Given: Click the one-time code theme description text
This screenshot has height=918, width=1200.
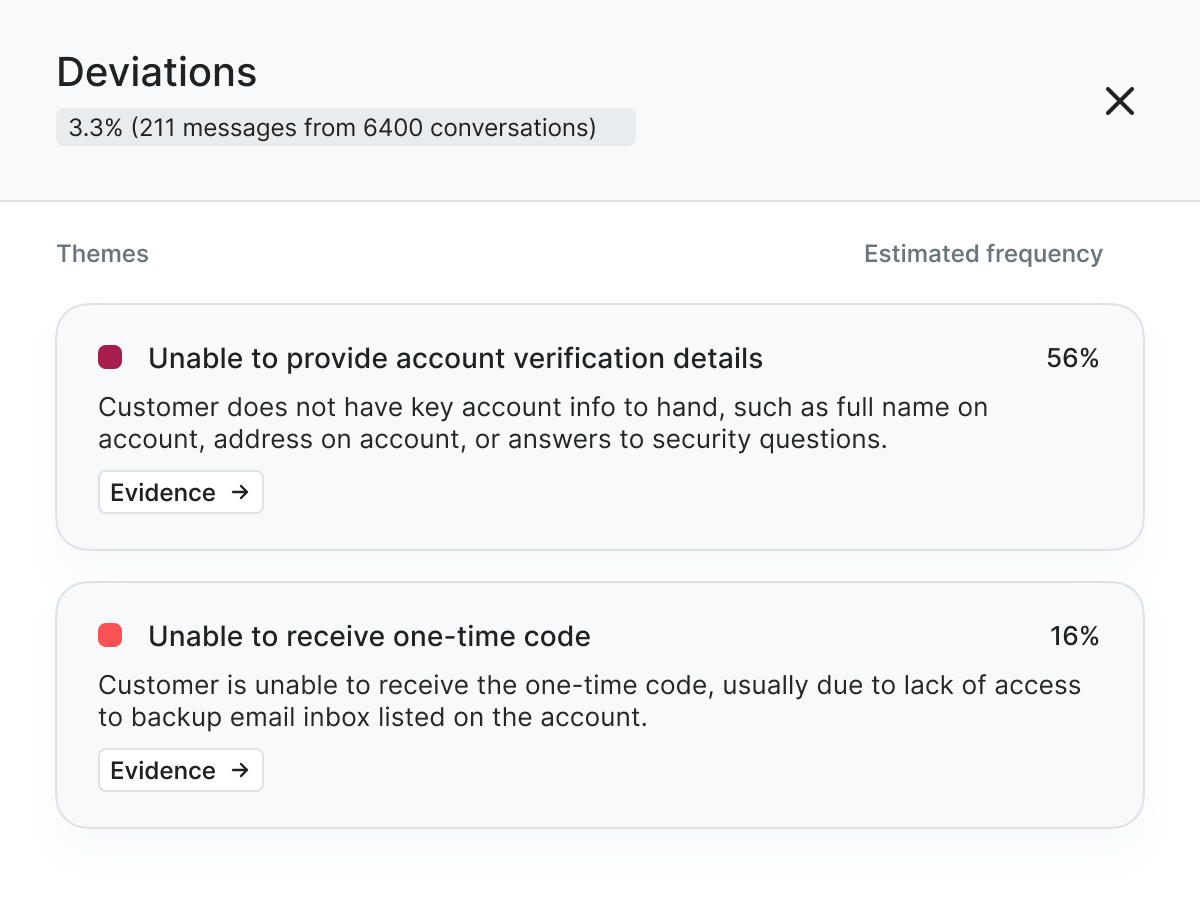Looking at the screenshot, I should pyautogui.click(x=588, y=701).
